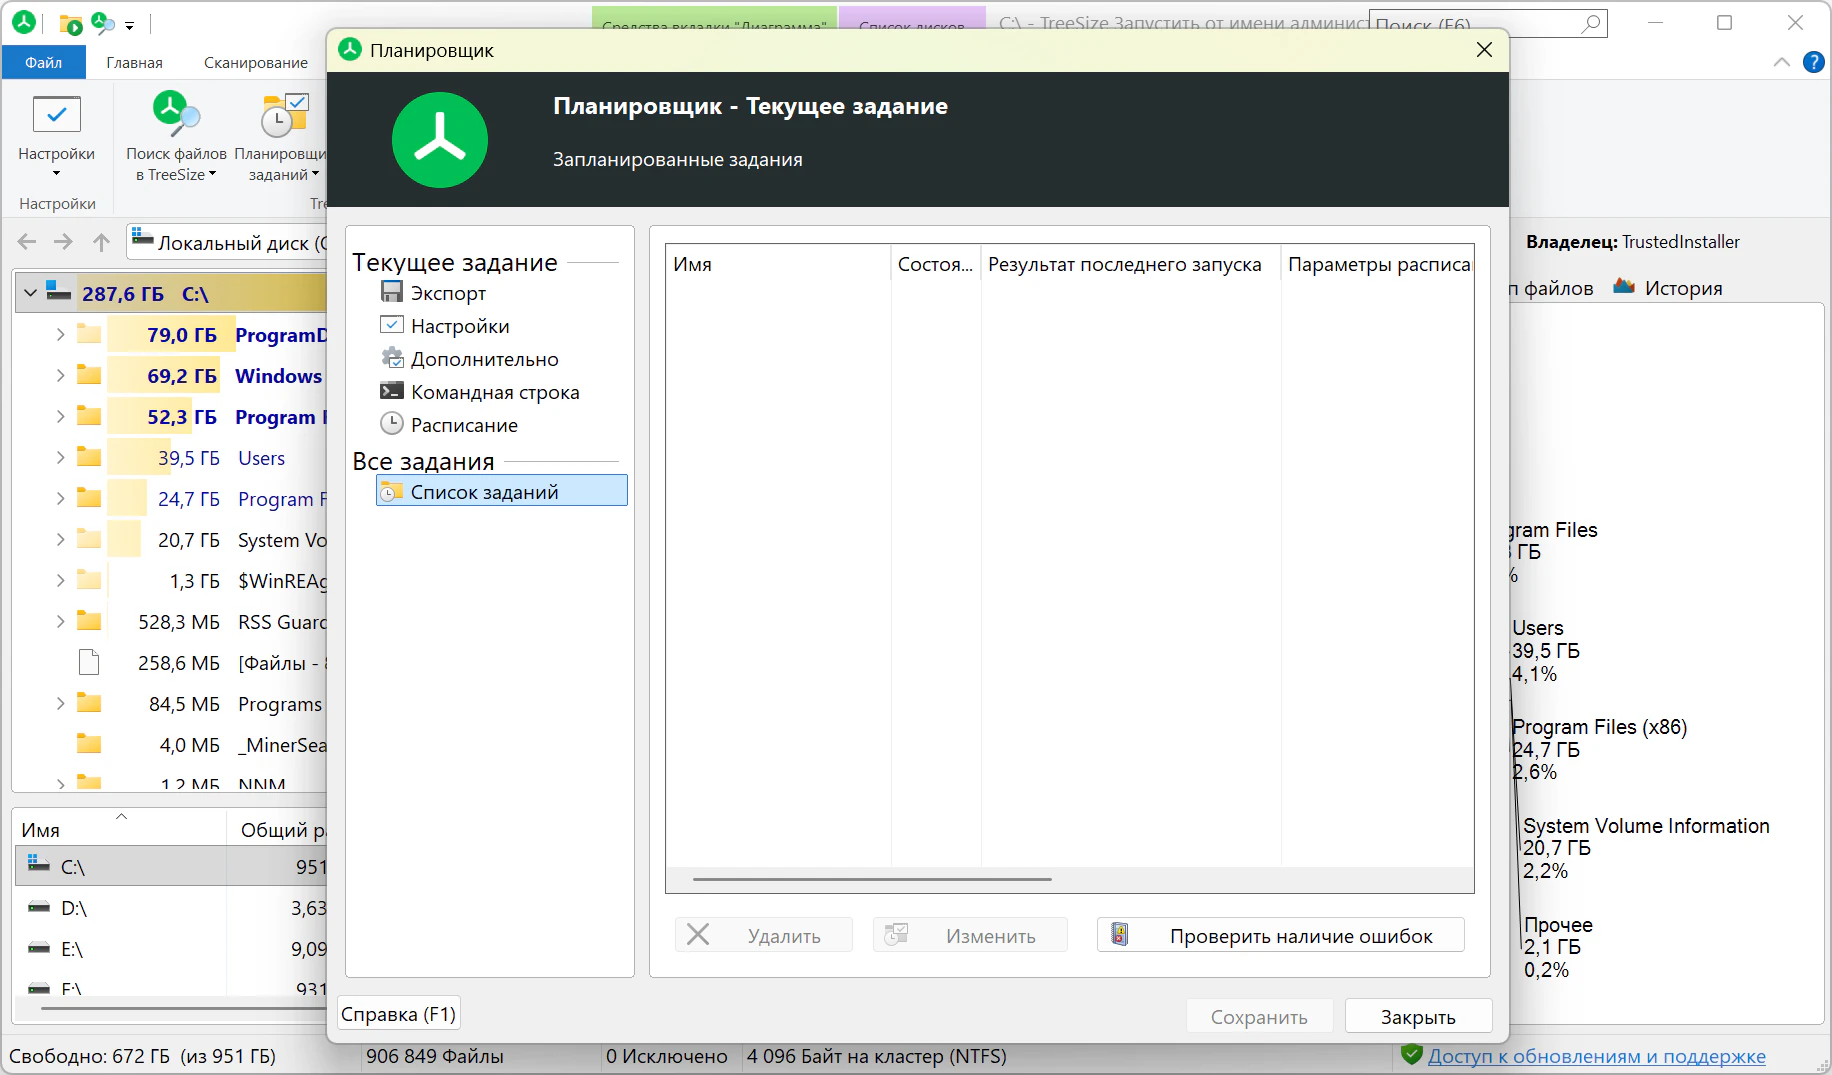Navigate back with the left arrow
This screenshot has height=1075, width=1832.
(27, 242)
